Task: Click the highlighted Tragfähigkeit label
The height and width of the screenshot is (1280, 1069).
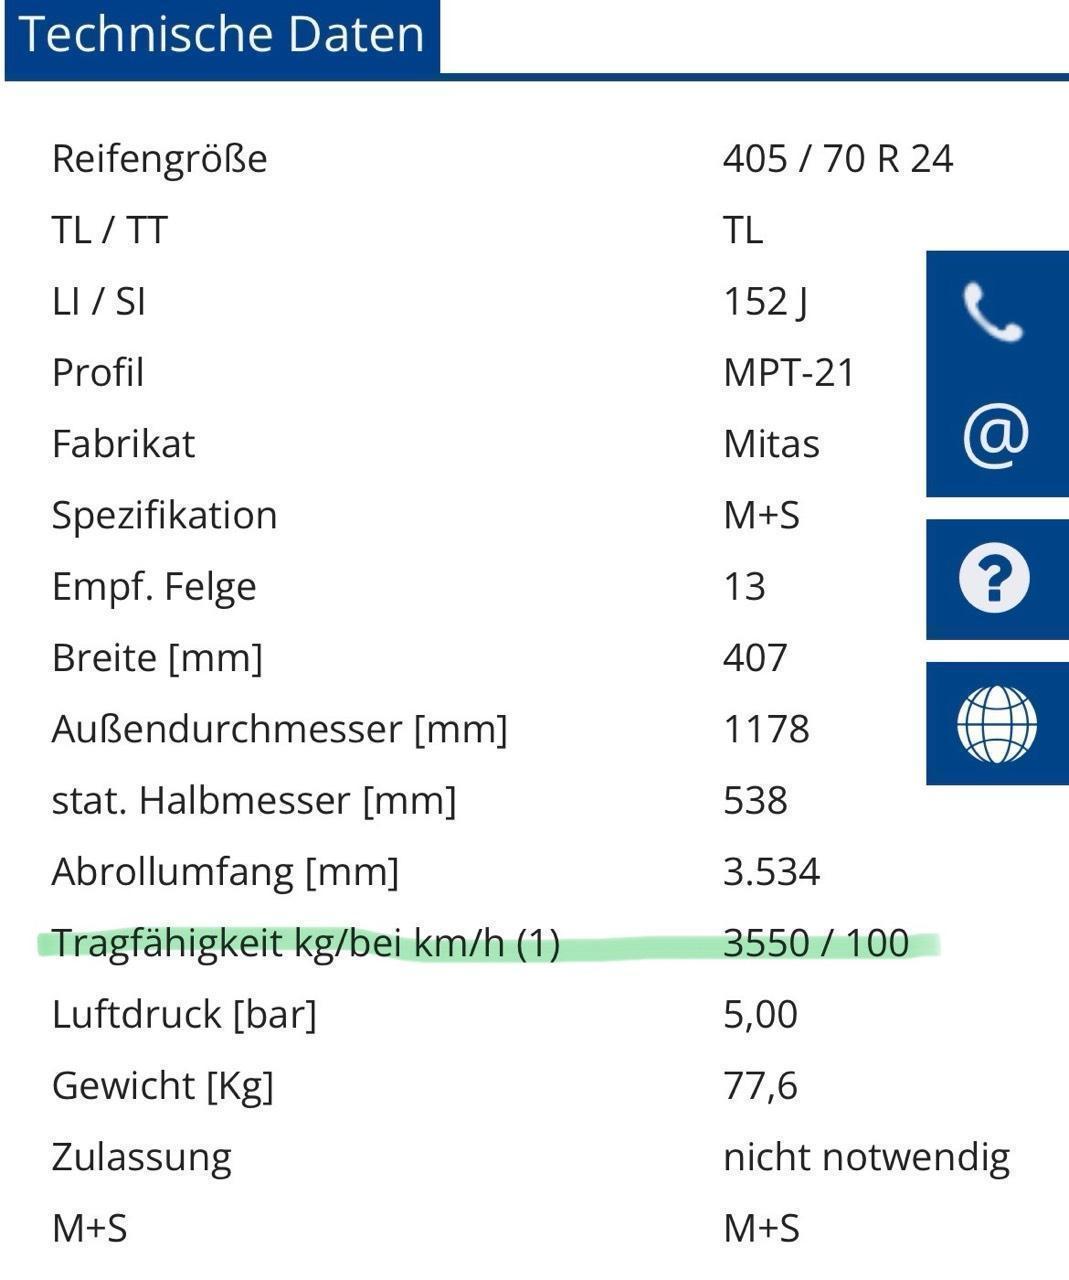Action: (305, 943)
